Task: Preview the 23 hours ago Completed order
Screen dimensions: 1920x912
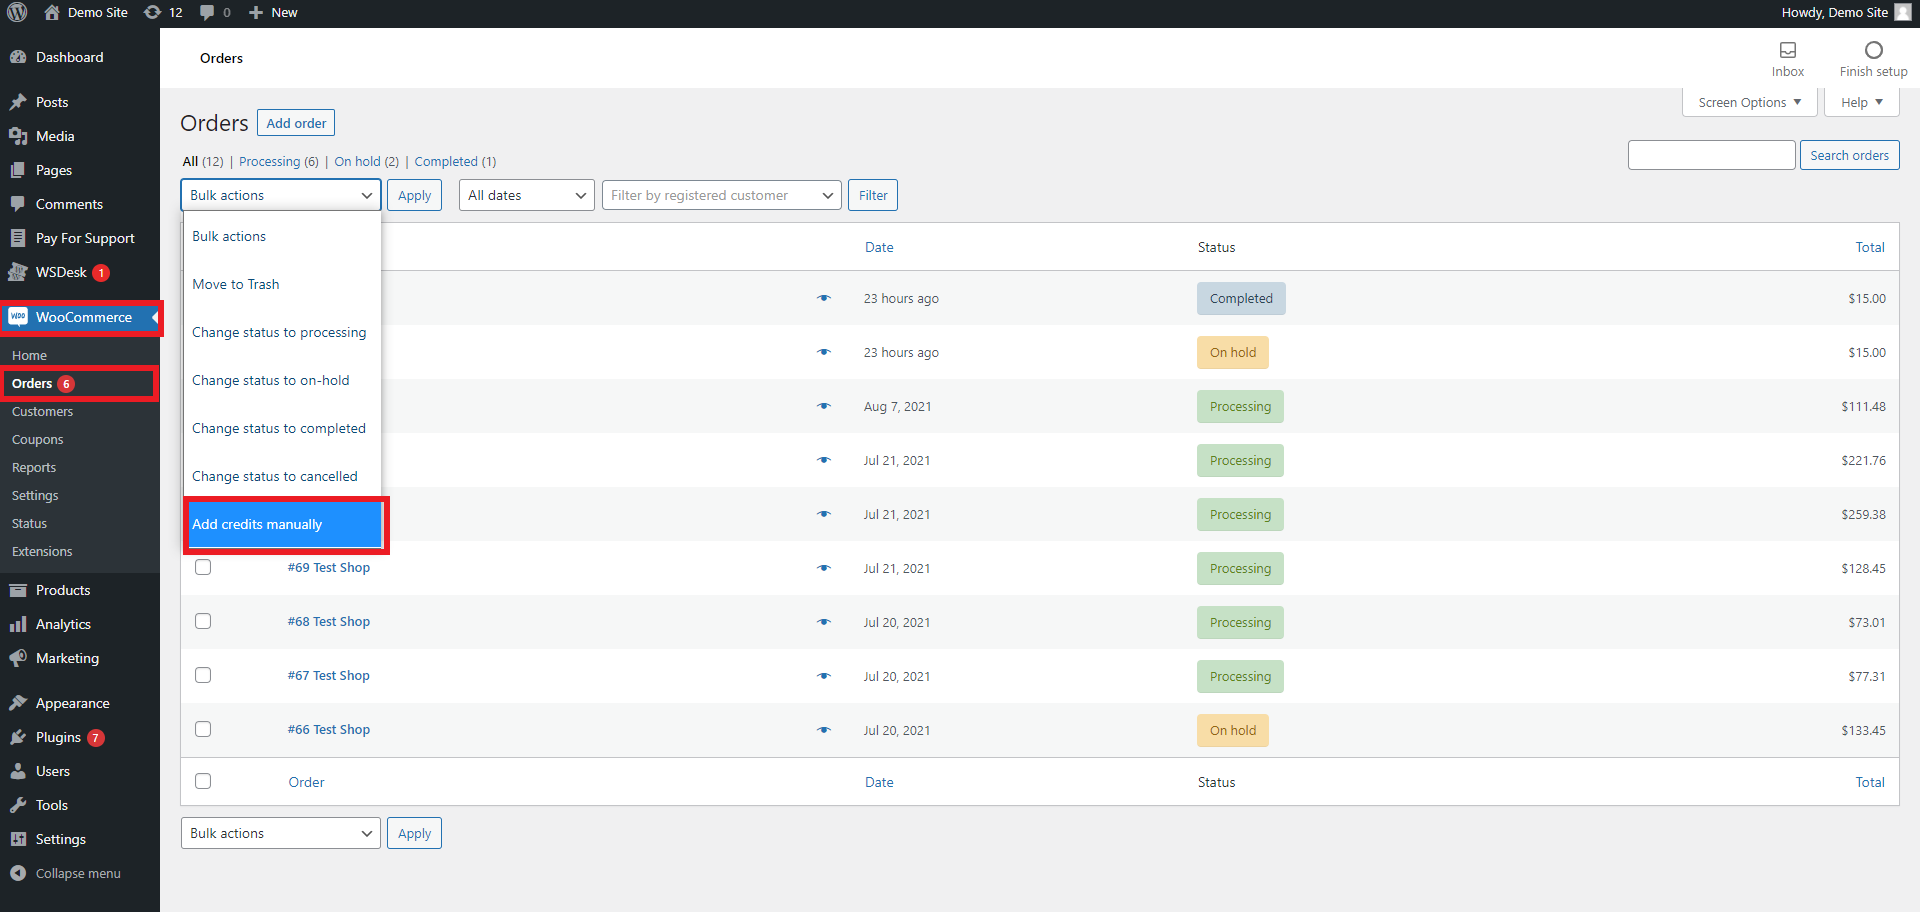Action: 824,298
